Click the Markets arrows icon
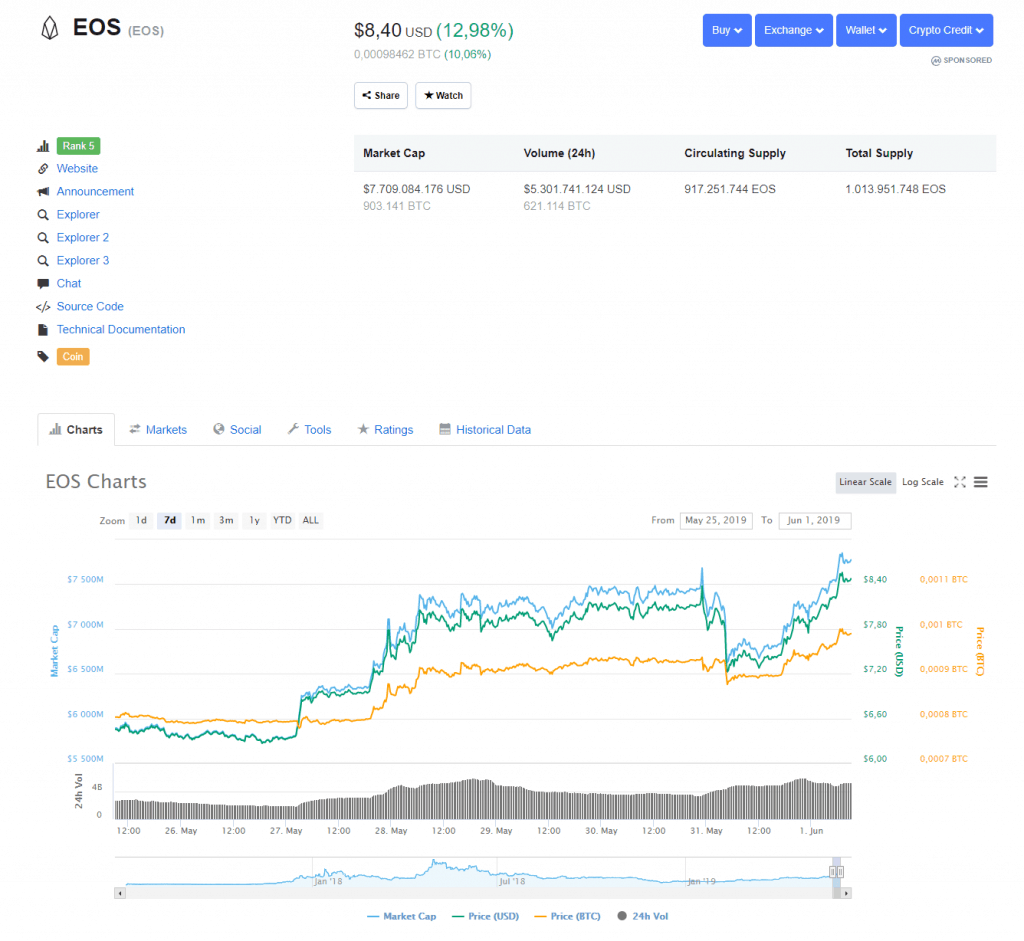The height and width of the screenshot is (941, 1024). pos(135,429)
